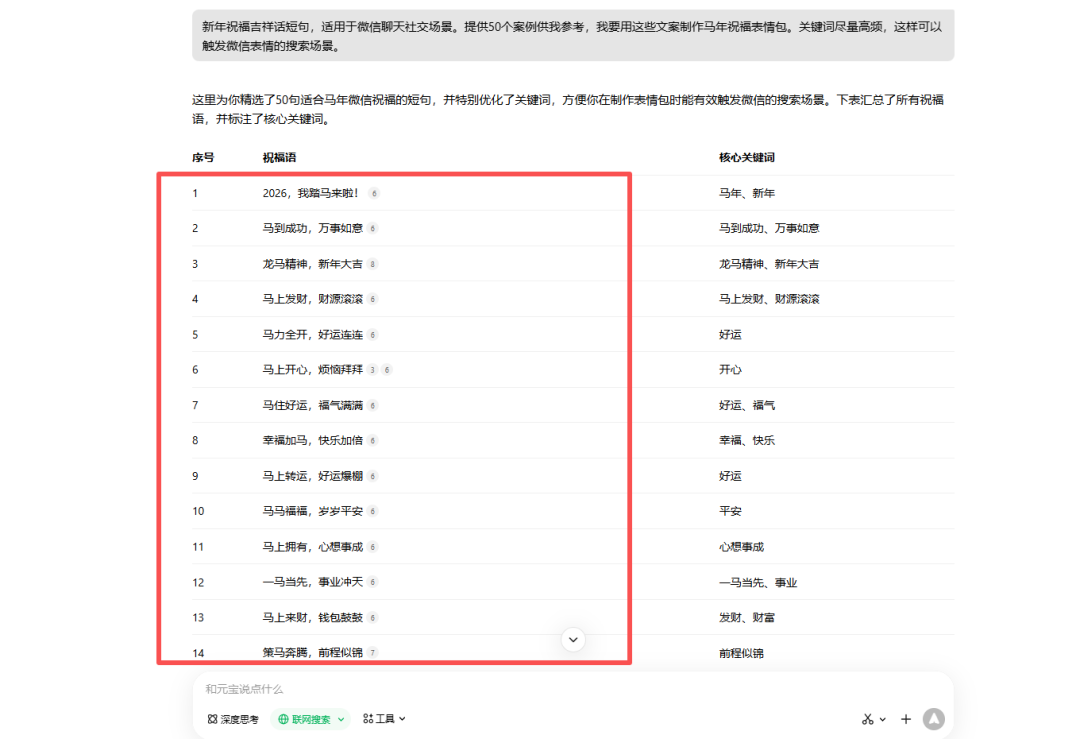This screenshot has width=1080, height=739.
Task: Click the plus icon to add attachment
Action: click(906, 719)
